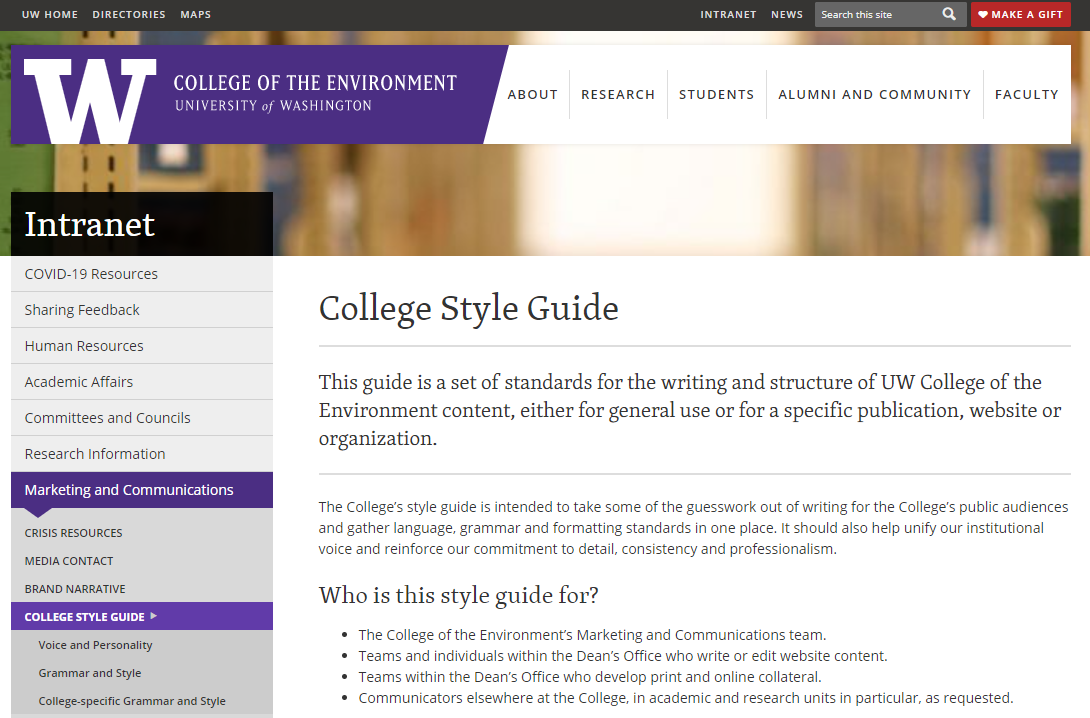Image resolution: width=1090 pixels, height=718 pixels.
Task: Type in the Search this site field
Action: 877,14
